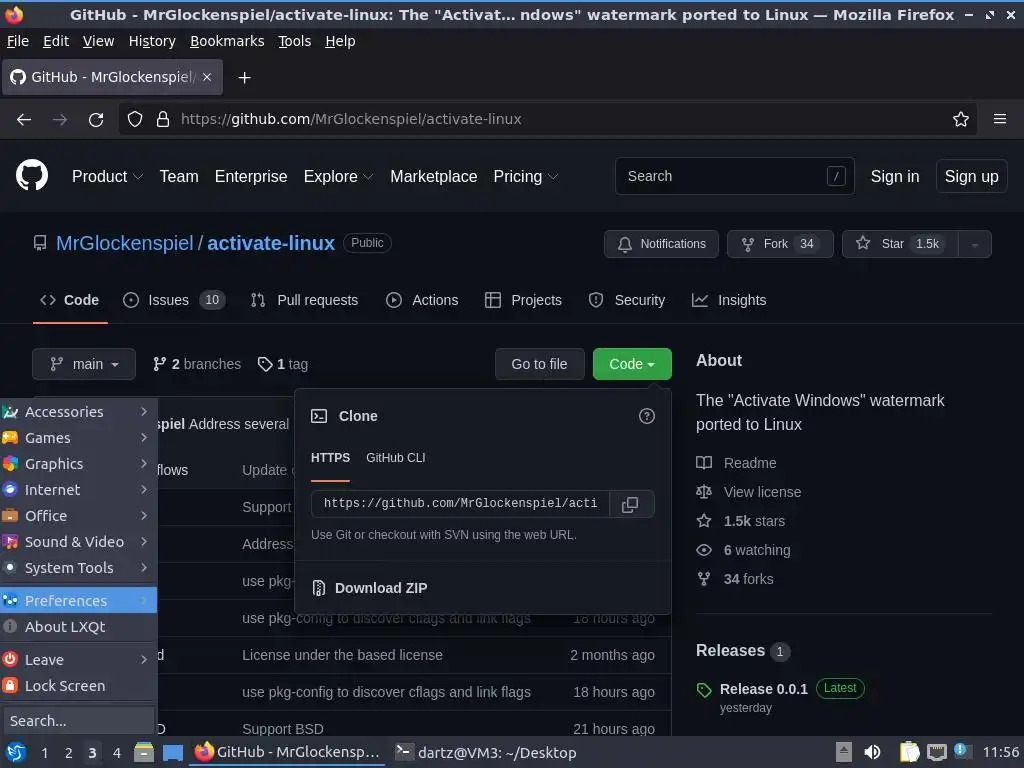Open the Insights tab
Viewport: 1024px width, 768px height.
pos(729,300)
